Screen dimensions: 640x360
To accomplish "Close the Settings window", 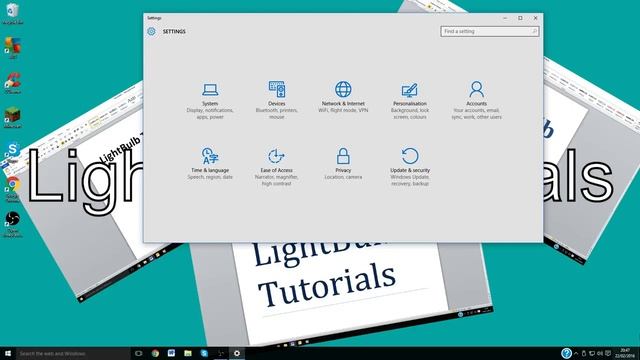I will click(x=536, y=18).
